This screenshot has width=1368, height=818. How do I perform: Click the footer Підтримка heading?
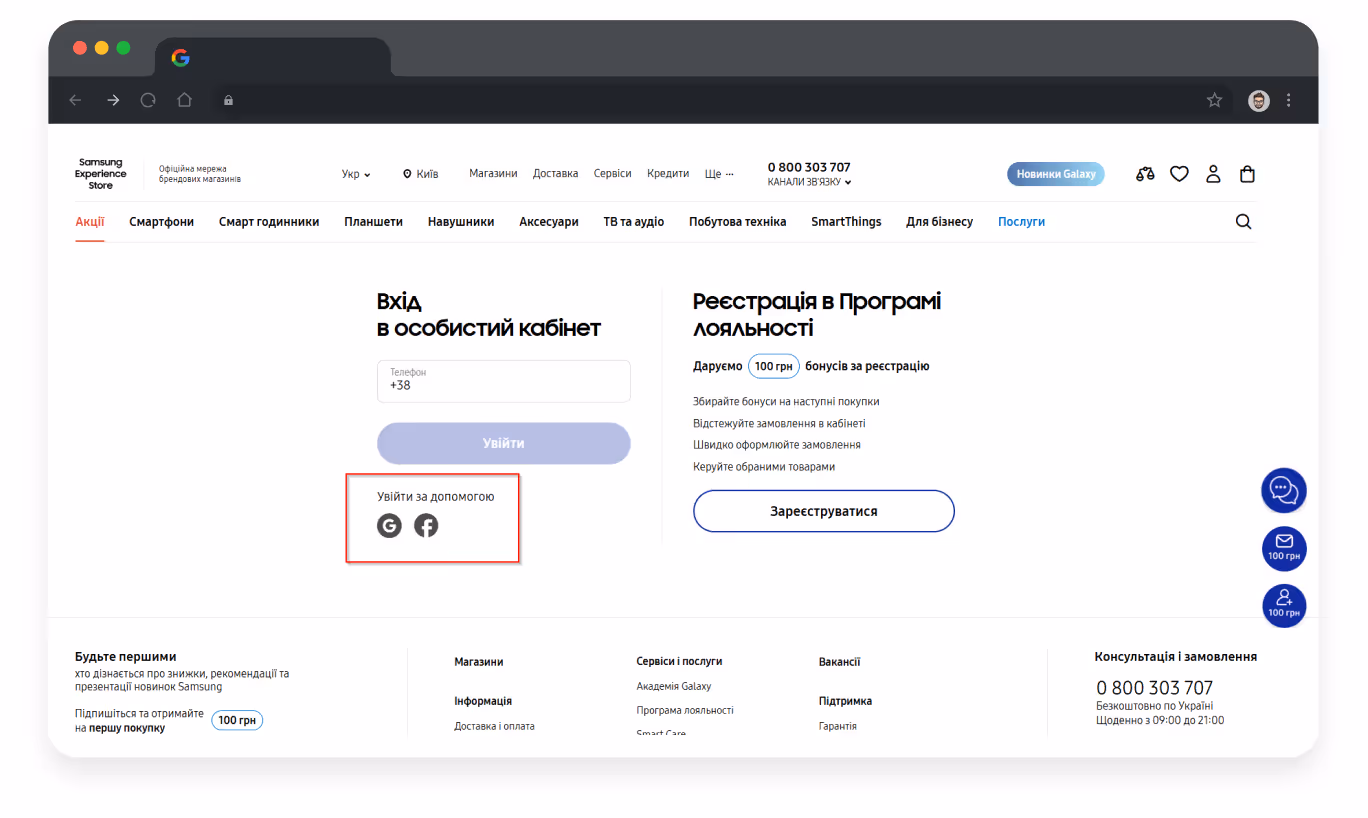tap(845, 701)
